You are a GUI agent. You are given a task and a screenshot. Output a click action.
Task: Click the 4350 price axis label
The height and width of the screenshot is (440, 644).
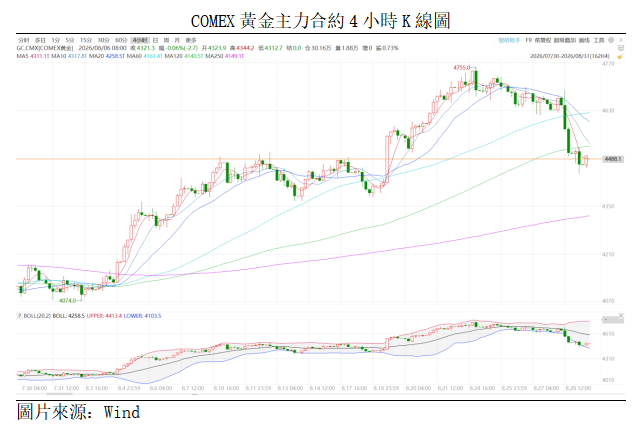coord(608,206)
